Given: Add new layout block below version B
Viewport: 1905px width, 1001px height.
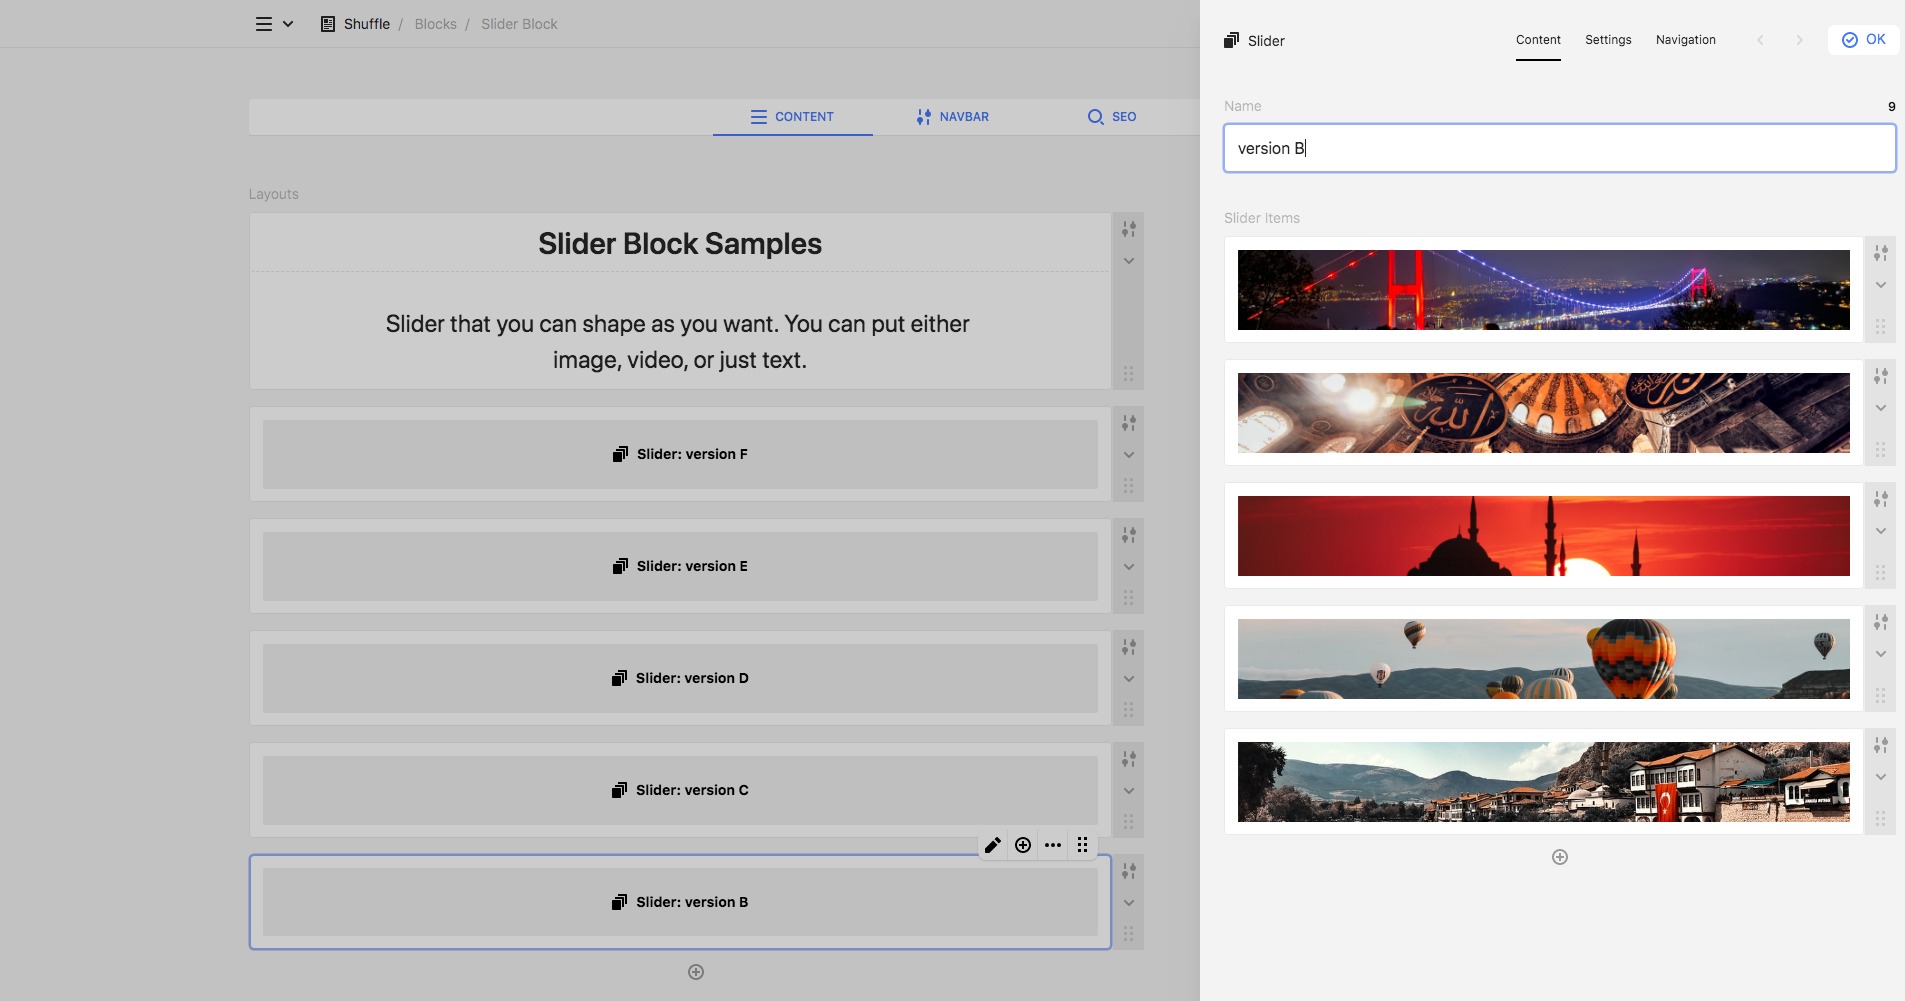Looking at the screenshot, I should coord(696,972).
